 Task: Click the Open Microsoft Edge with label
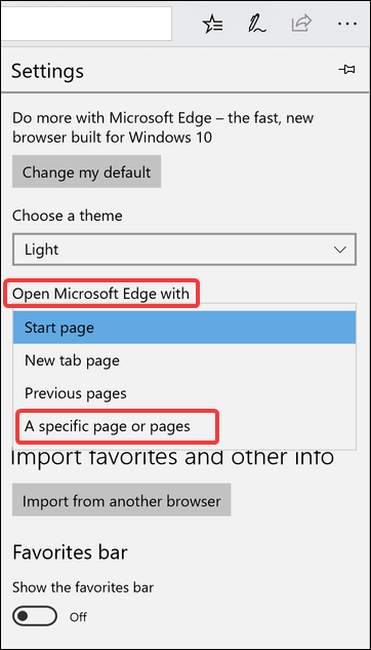101,294
